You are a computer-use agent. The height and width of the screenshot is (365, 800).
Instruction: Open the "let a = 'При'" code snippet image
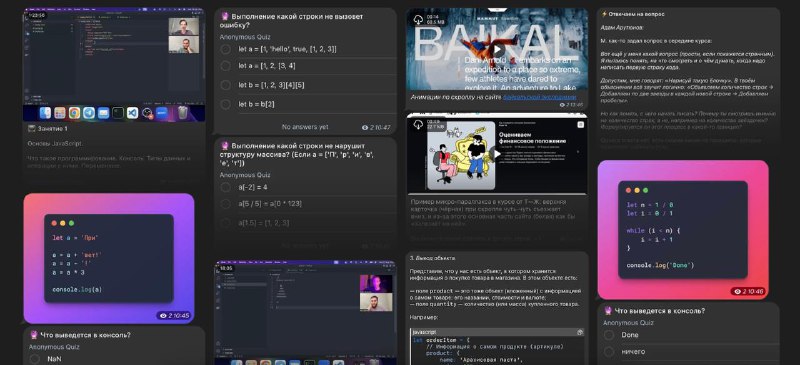(109, 258)
